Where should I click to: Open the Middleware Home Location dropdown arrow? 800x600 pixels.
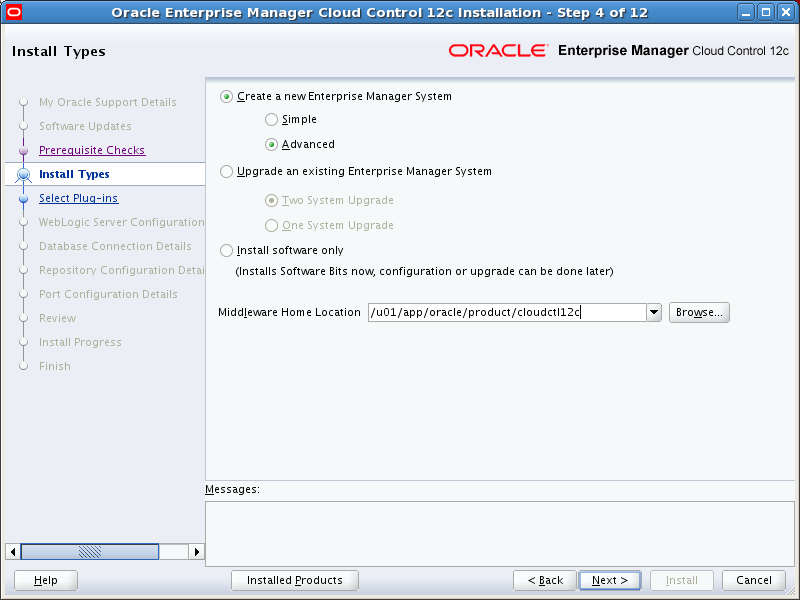coord(654,312)
